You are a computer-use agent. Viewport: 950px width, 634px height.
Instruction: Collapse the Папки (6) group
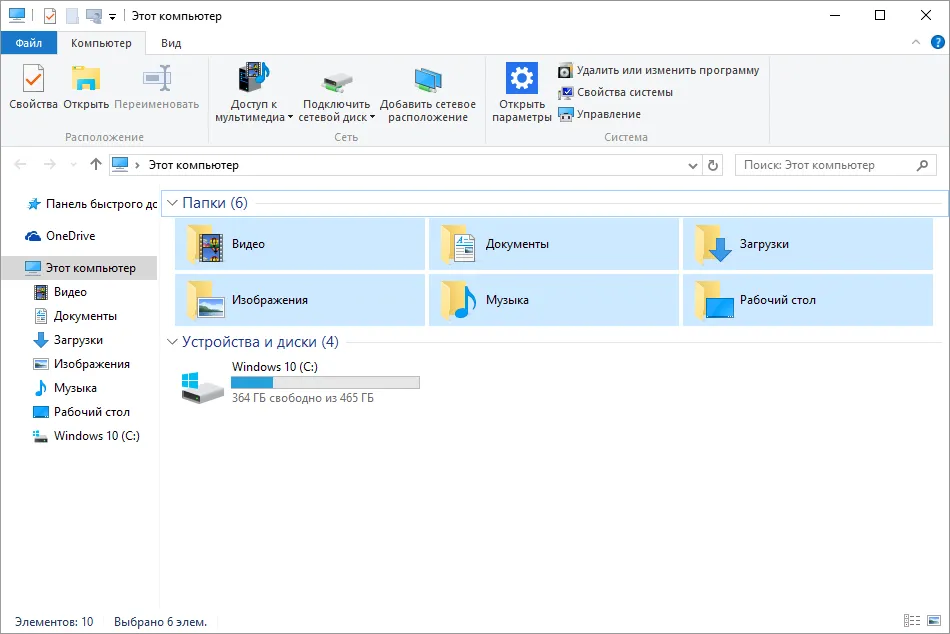172,202
